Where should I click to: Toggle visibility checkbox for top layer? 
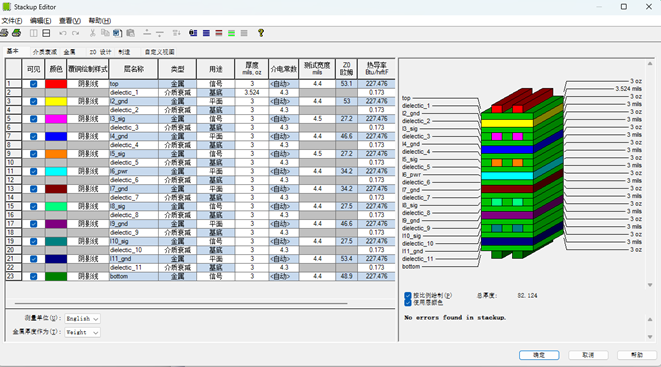33,84
